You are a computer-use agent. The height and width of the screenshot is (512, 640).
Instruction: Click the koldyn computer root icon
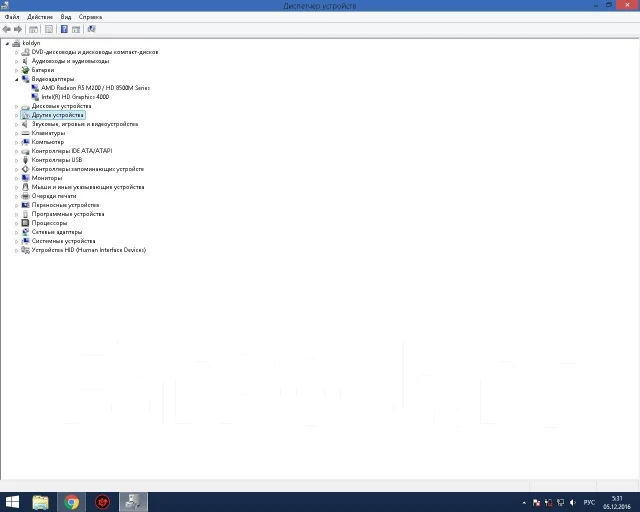(x=16, y=43)
